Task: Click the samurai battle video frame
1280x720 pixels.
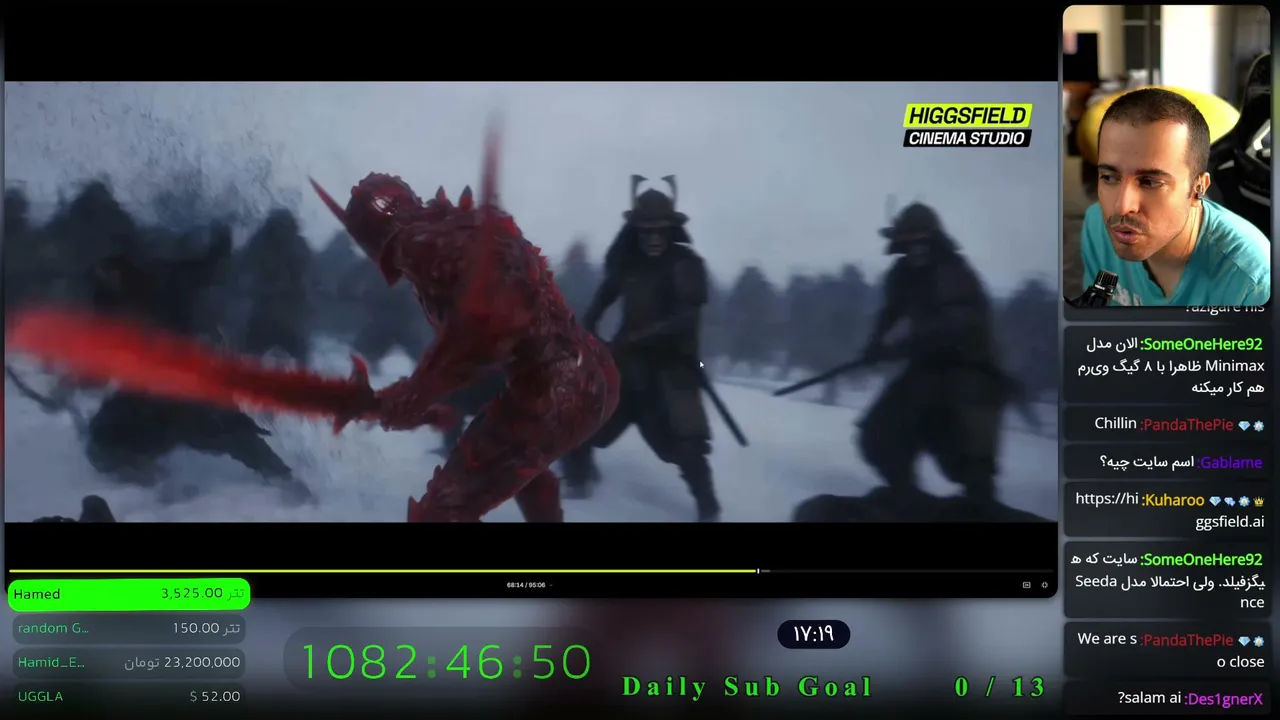Action: (x=531, y=301)
